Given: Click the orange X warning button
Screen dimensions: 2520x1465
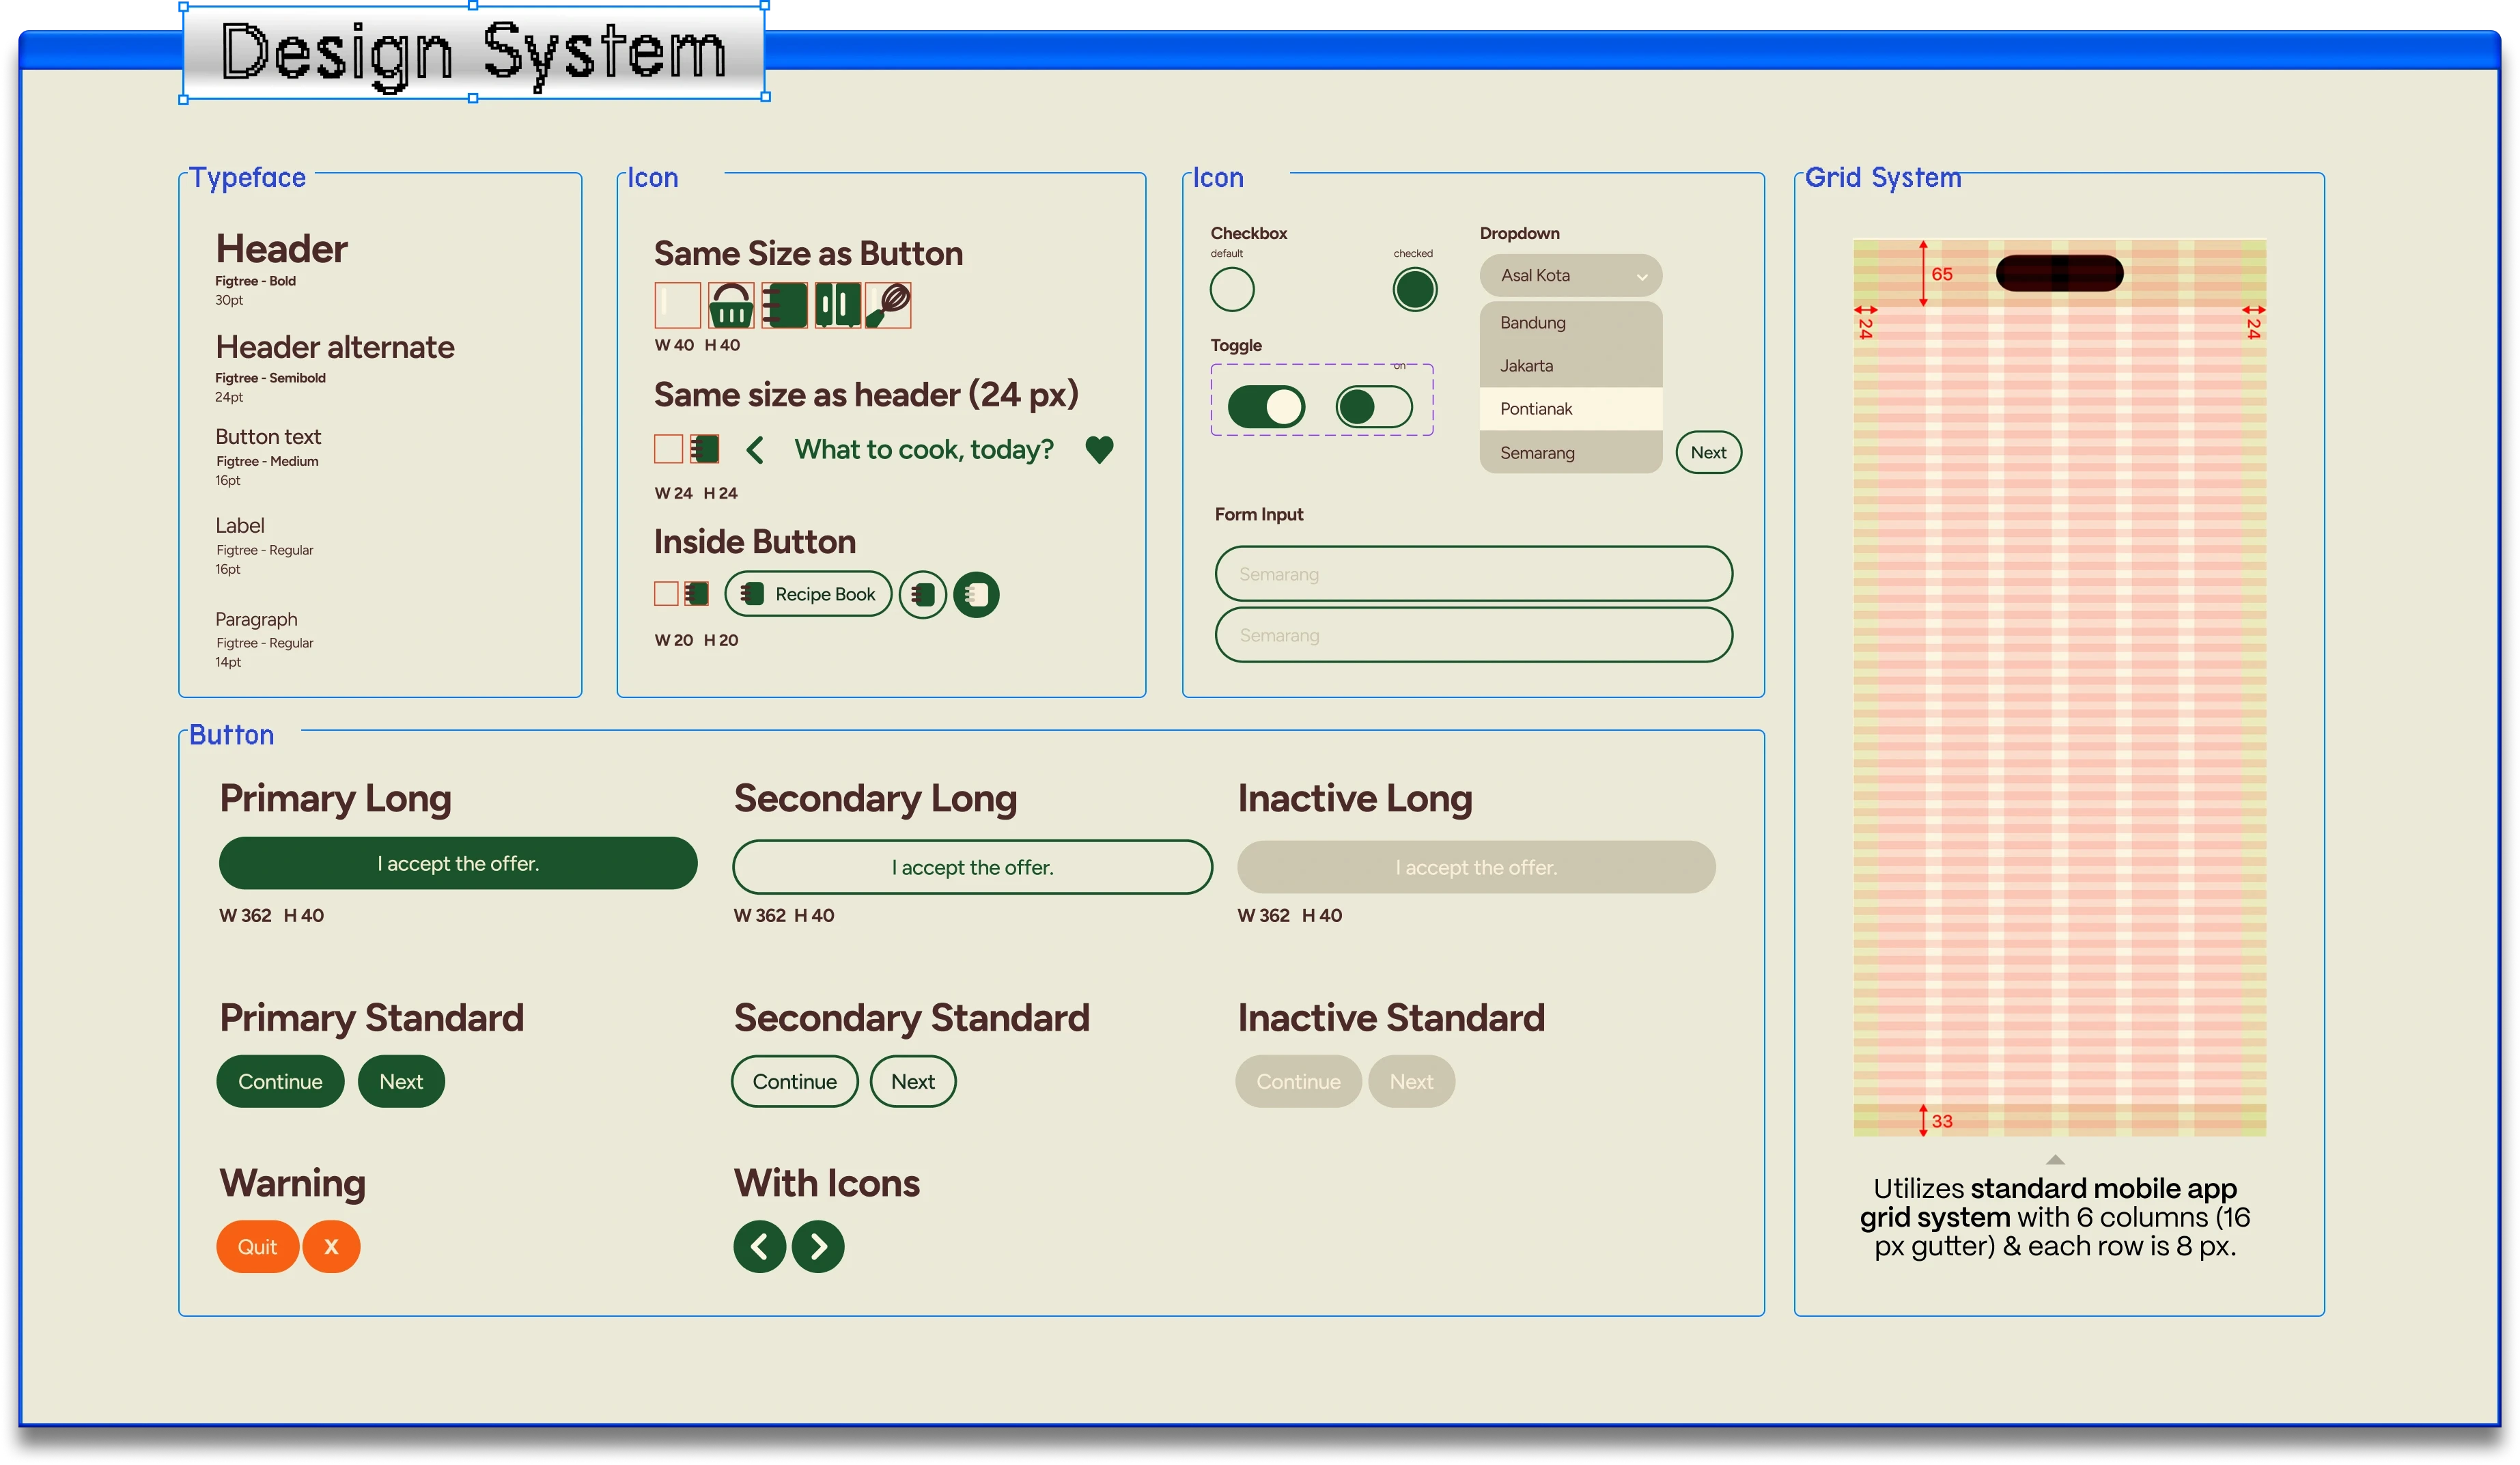Looking at the screenshot, I should pos(331,1246).
